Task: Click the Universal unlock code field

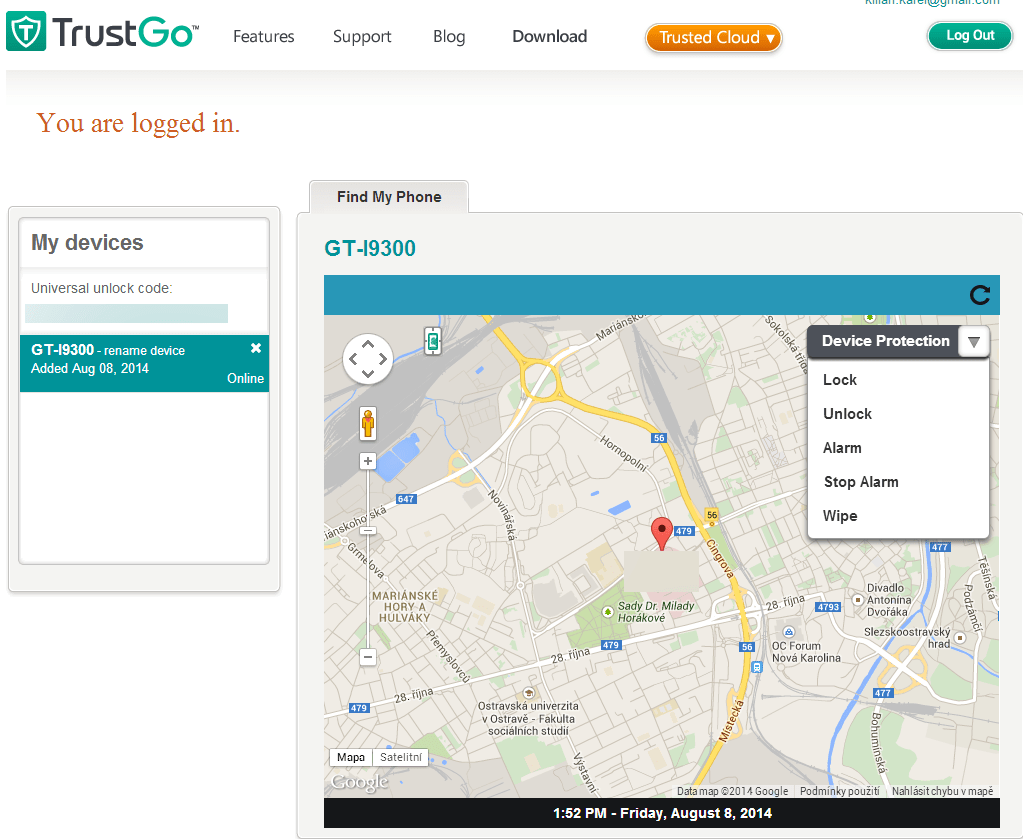Action: tap(127, 313)
